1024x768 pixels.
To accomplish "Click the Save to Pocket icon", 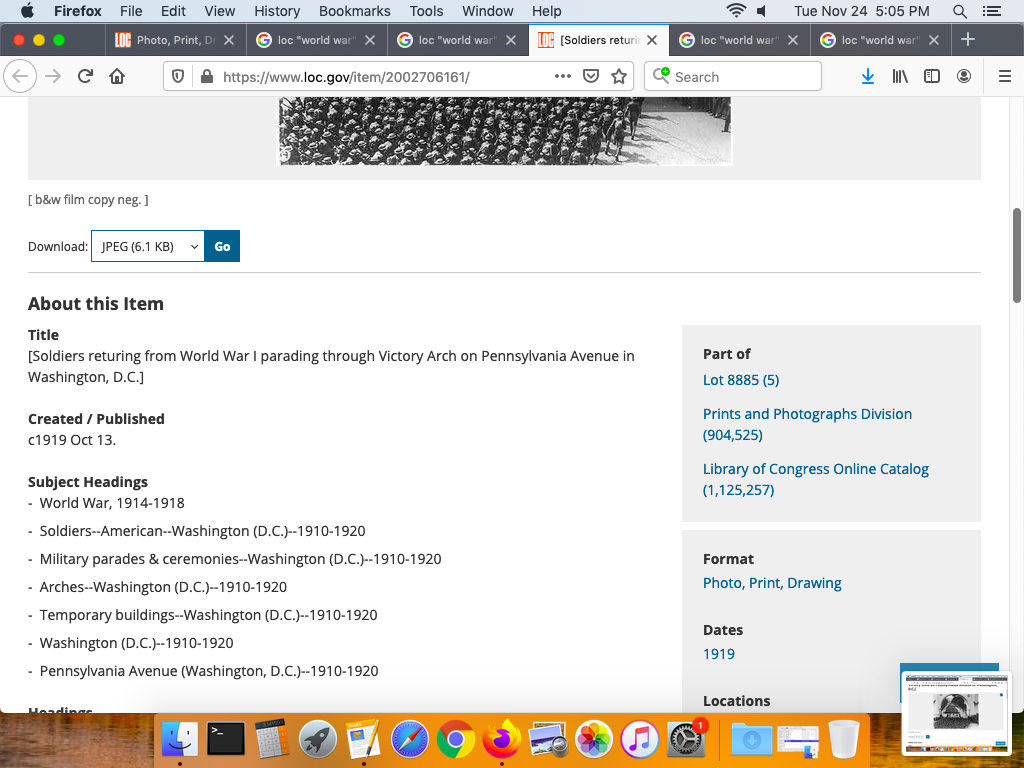I will click(x=591, y=77).
